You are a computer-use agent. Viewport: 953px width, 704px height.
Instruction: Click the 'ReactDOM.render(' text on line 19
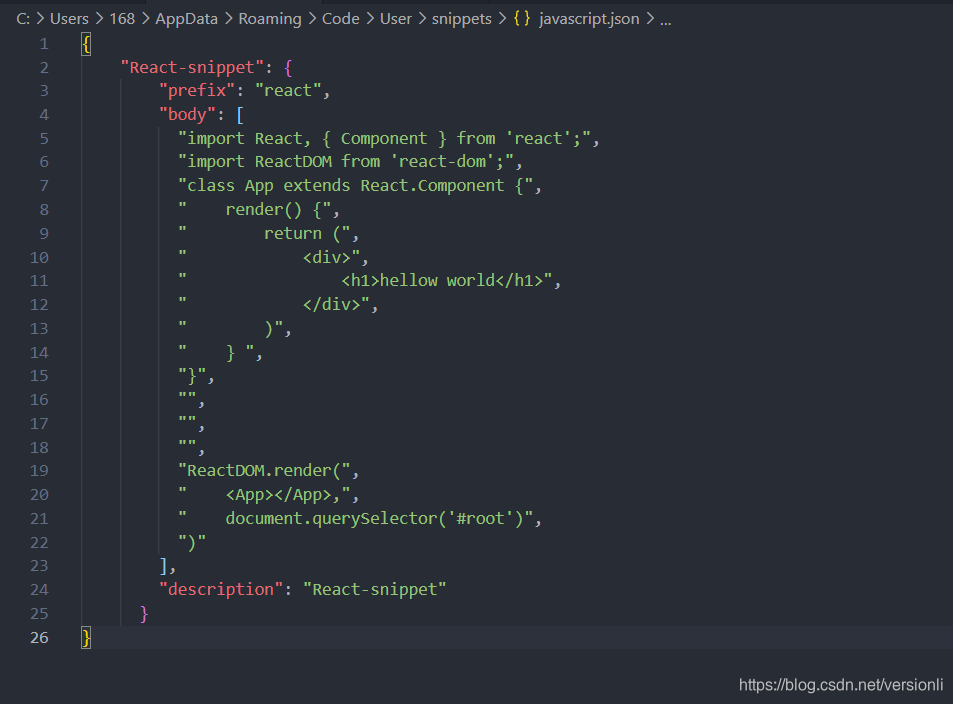pyautogui.click(x=264, y=471)
